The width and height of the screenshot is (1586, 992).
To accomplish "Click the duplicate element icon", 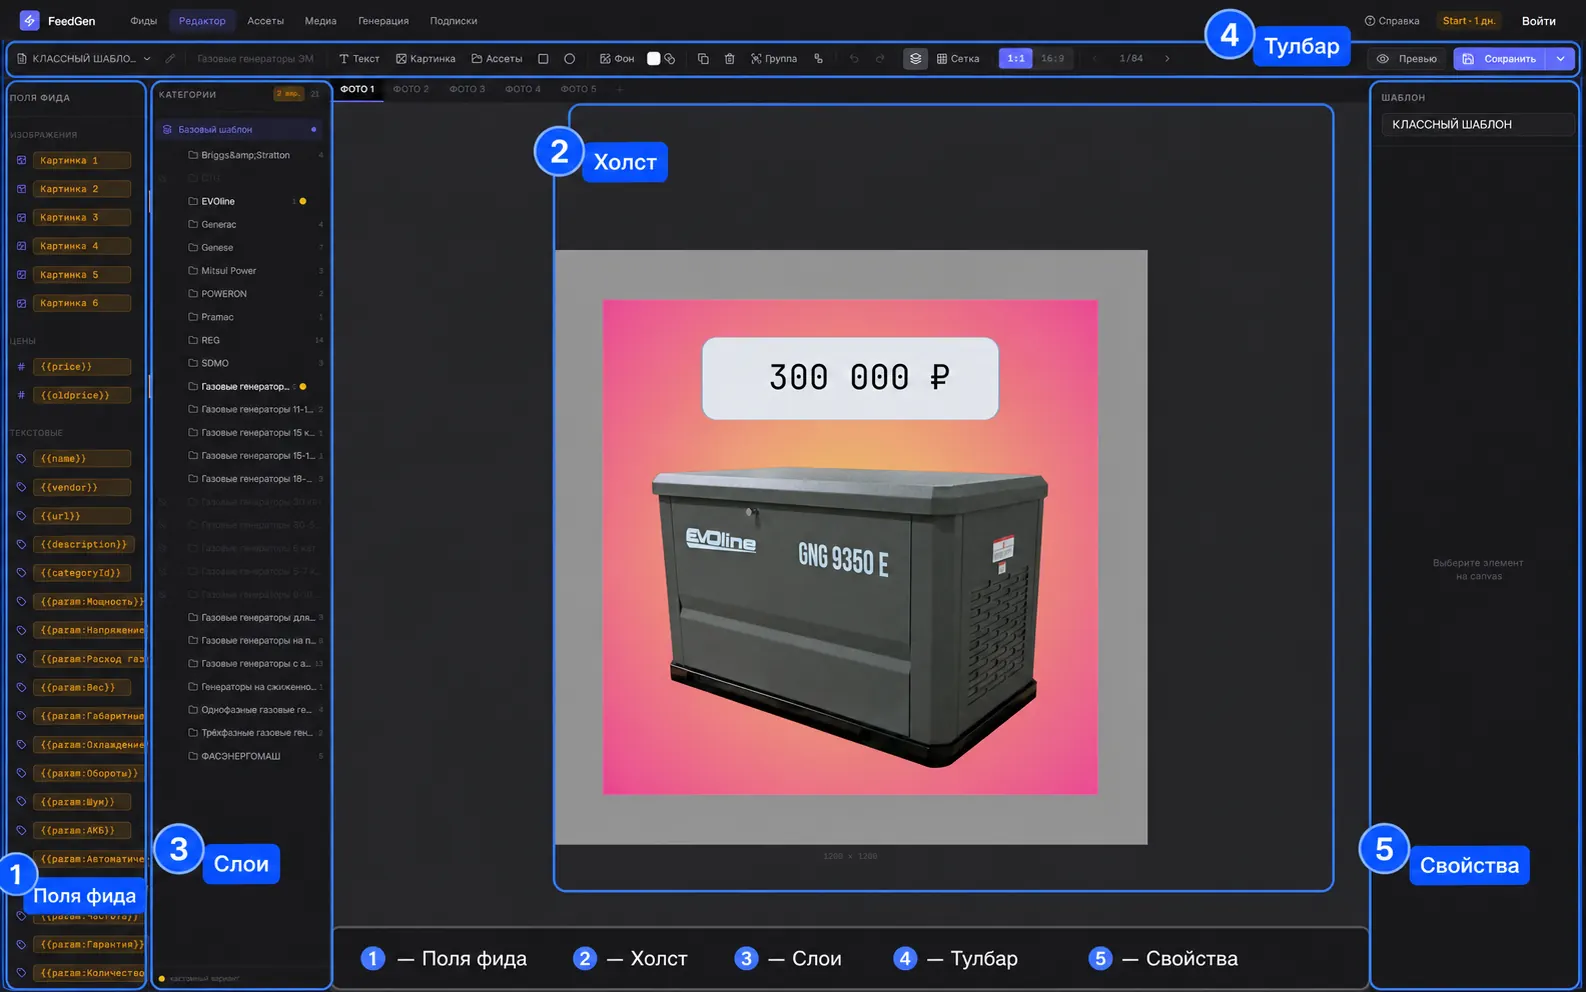I will tap(703, 59).
